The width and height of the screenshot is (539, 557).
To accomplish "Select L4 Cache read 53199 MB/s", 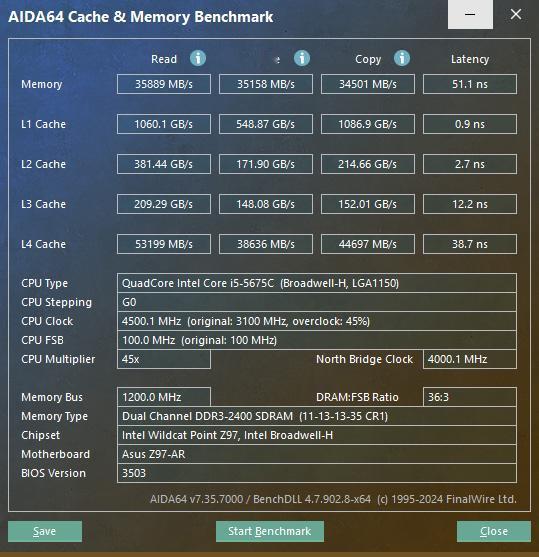I will [x=164, y=244].
